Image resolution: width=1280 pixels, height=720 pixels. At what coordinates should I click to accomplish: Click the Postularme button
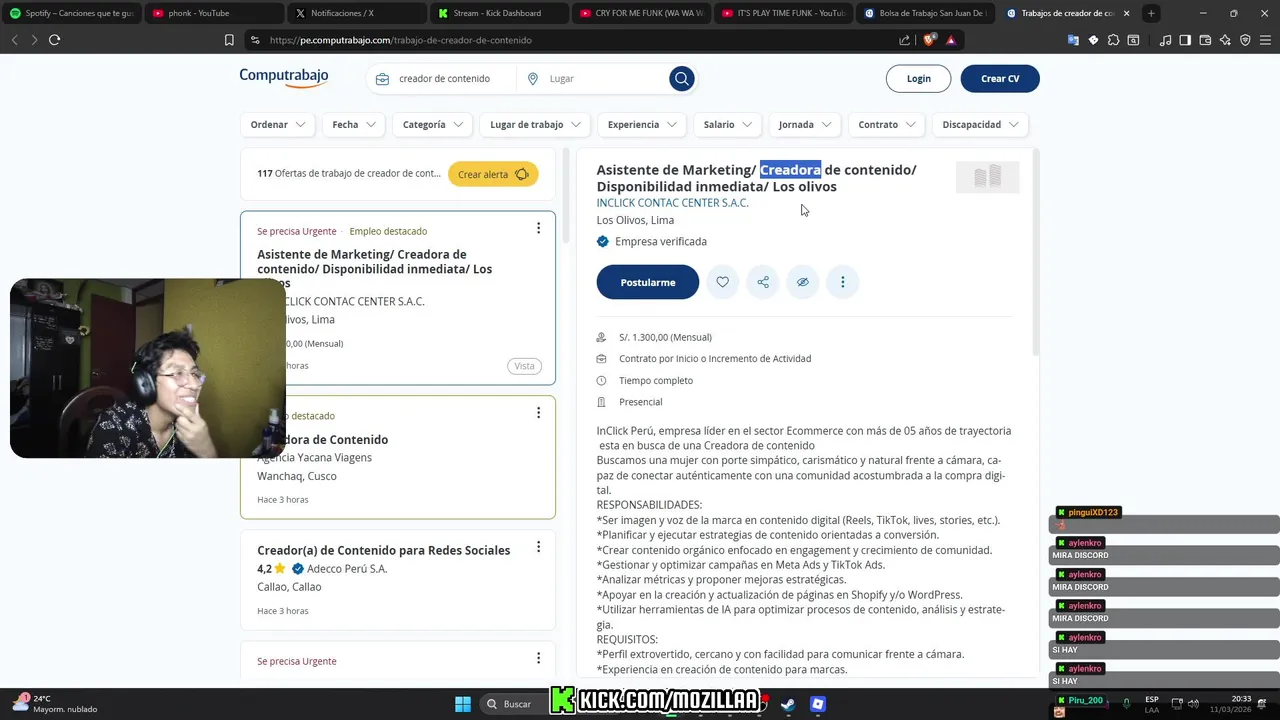pyautogui.click(x=648, y=282)
